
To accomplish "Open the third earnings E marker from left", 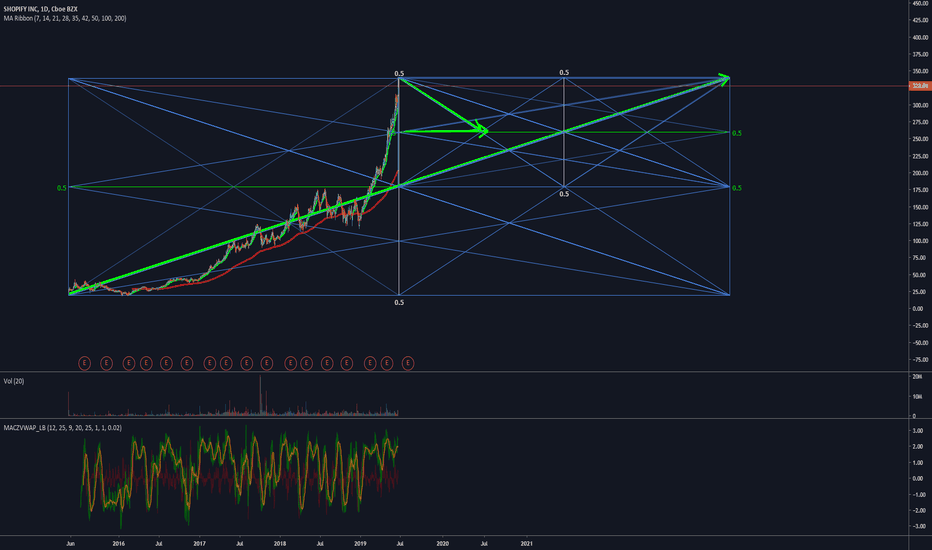I will [x=128, y=363].
